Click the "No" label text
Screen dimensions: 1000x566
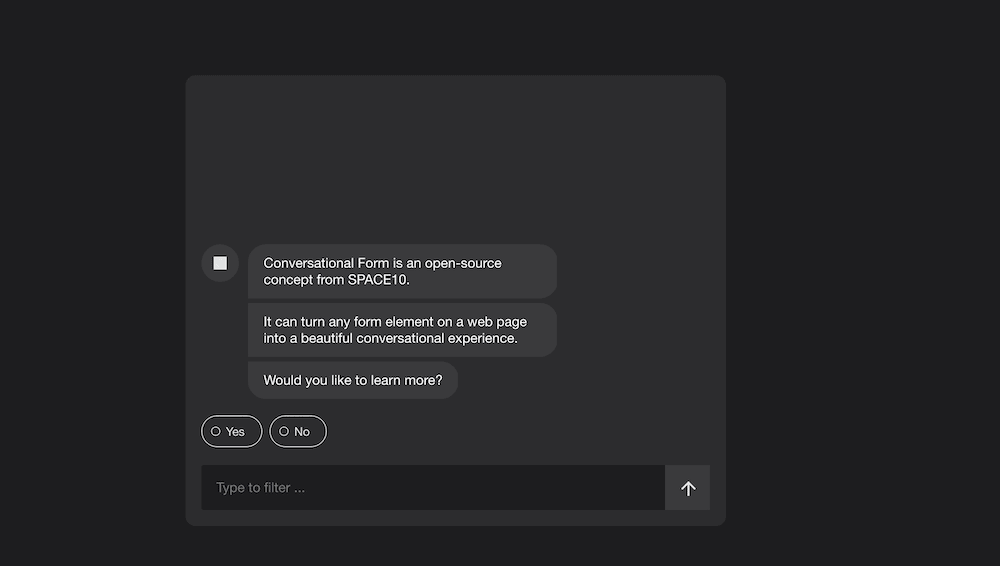point(302,432)
